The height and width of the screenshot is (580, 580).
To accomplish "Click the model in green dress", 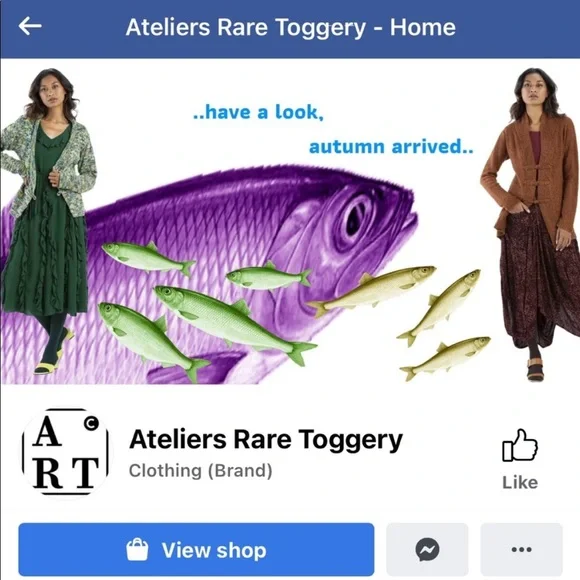I will coord(46,222).
